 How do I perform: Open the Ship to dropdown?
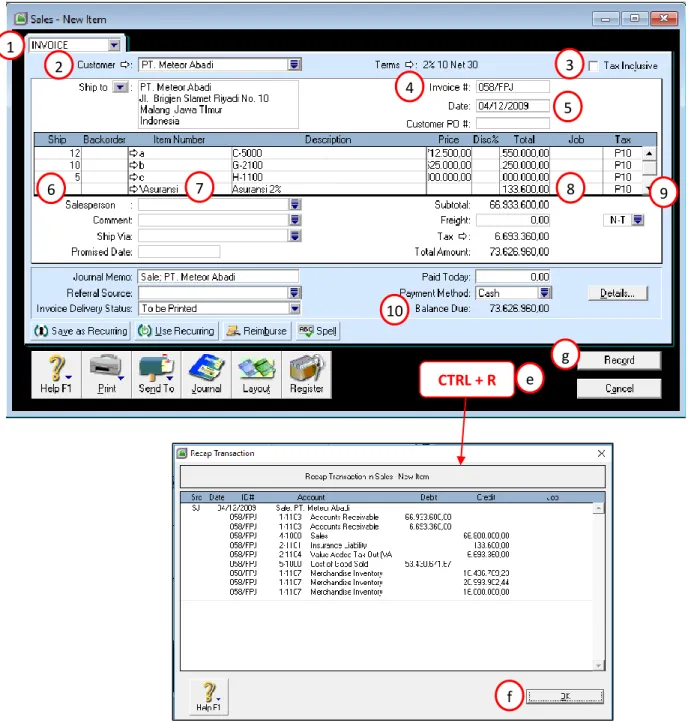tap(120, 87)
